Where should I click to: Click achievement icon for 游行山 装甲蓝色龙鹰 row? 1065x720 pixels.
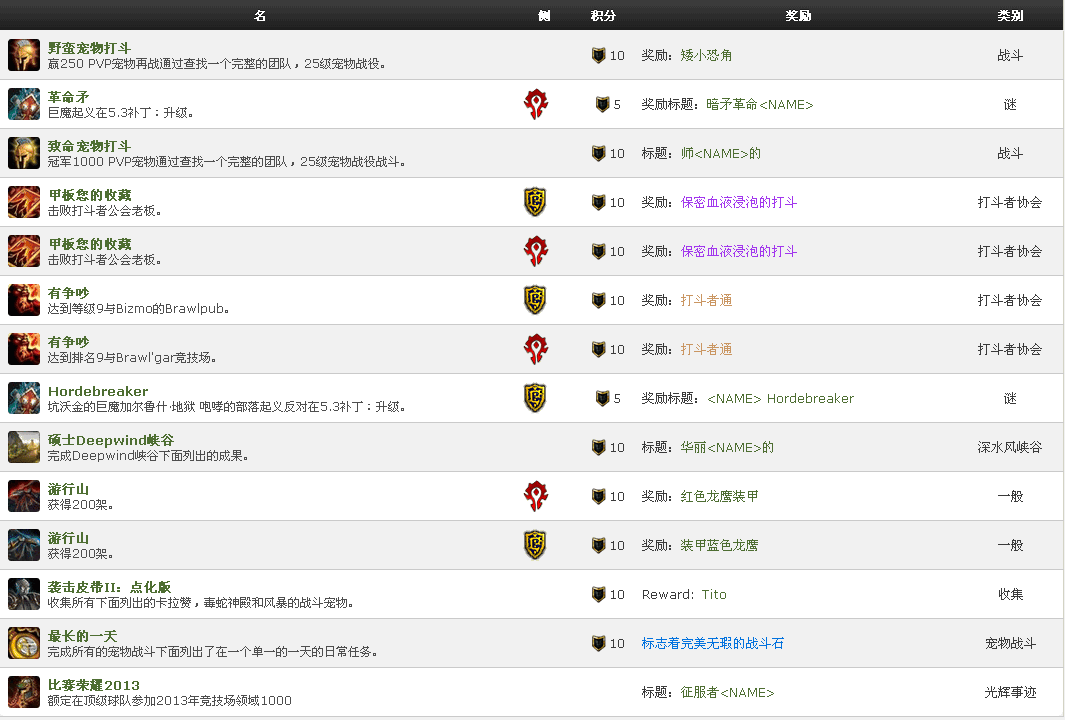click(24, 545)
